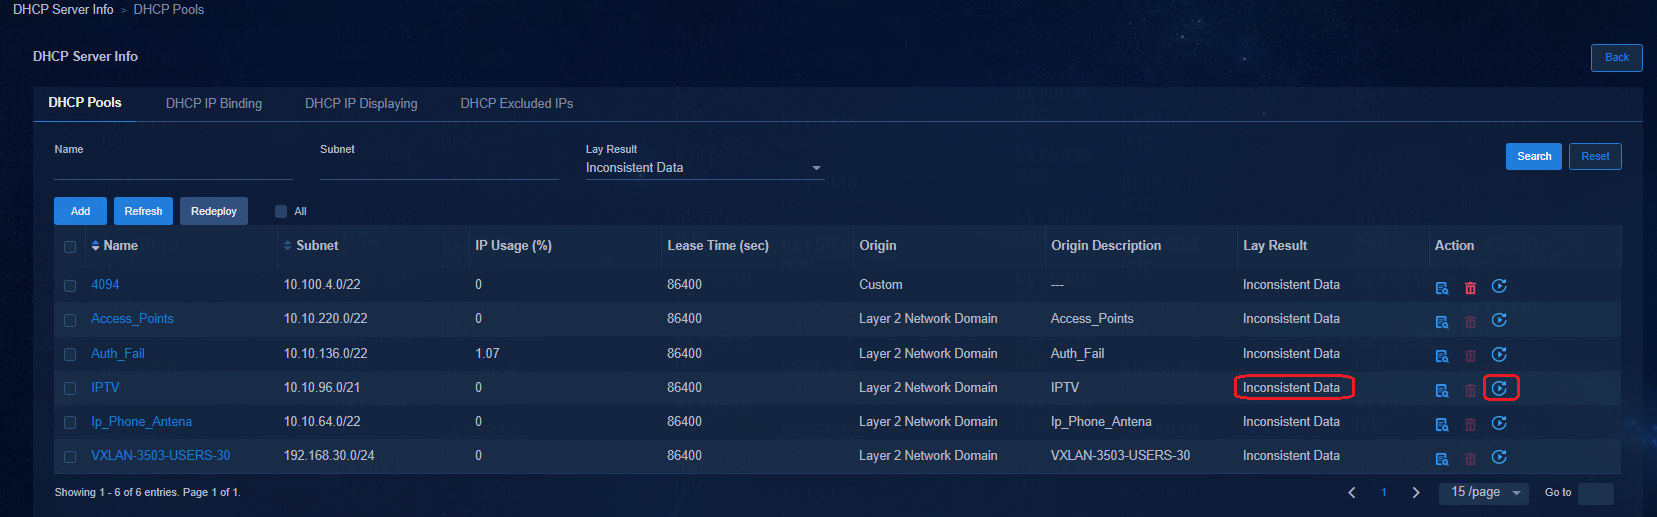This screenshot has height=517, width=1657.
Task: Trash icon in the IPTV row
Action: [1470, 390]
